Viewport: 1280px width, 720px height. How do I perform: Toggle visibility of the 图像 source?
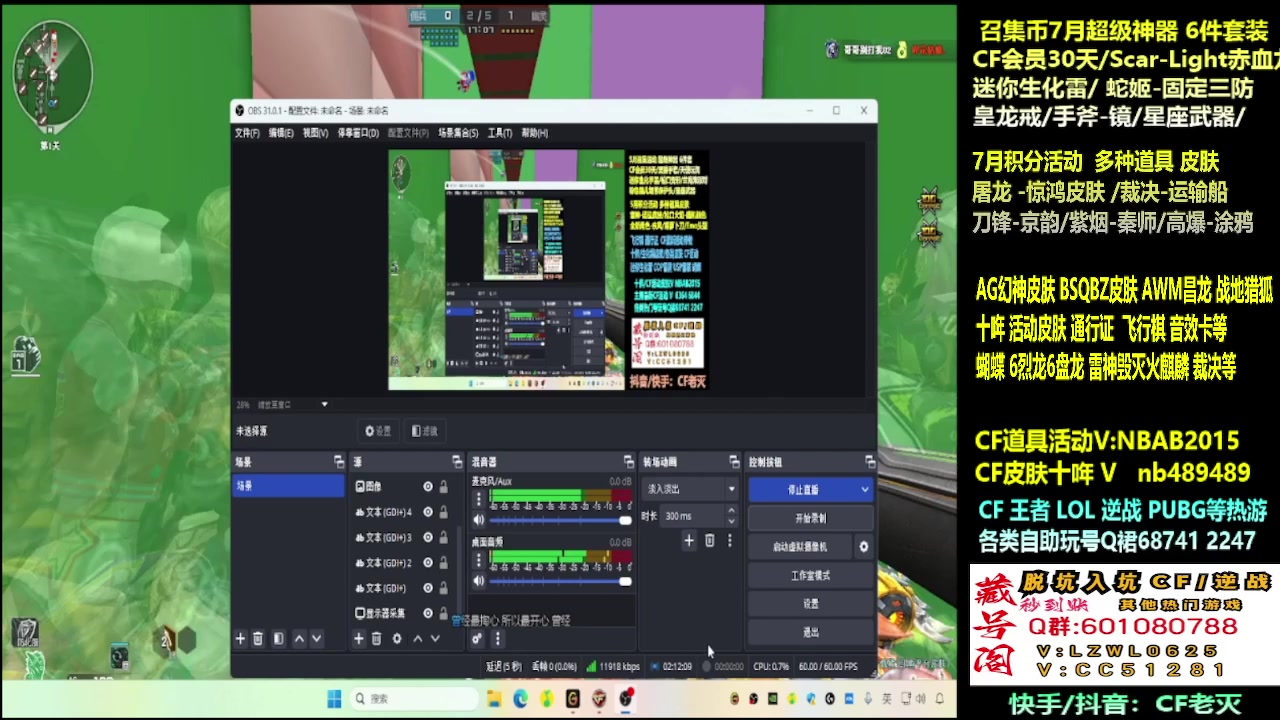coord(427,486)
